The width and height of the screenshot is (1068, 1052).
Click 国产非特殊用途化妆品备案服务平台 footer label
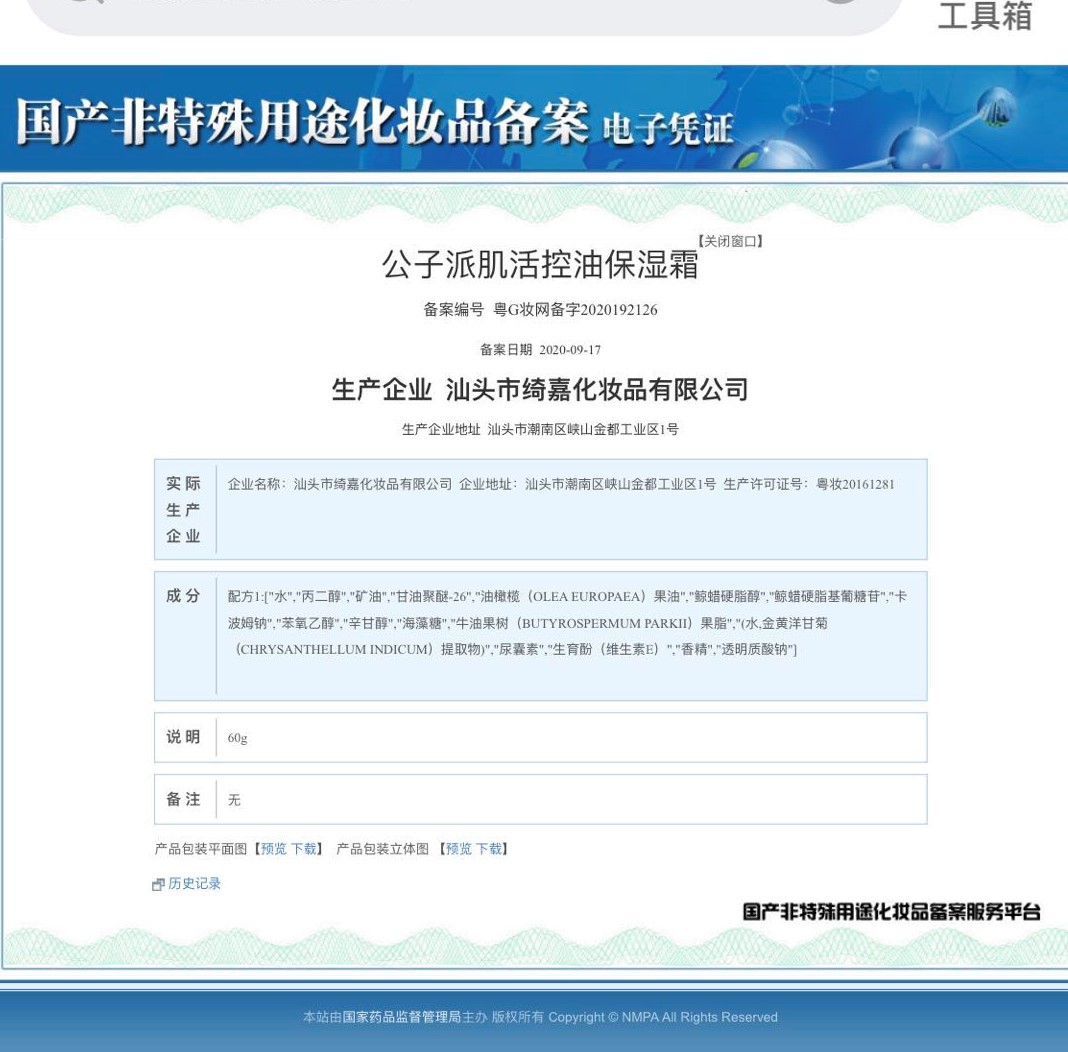click(x=892, y=912)
